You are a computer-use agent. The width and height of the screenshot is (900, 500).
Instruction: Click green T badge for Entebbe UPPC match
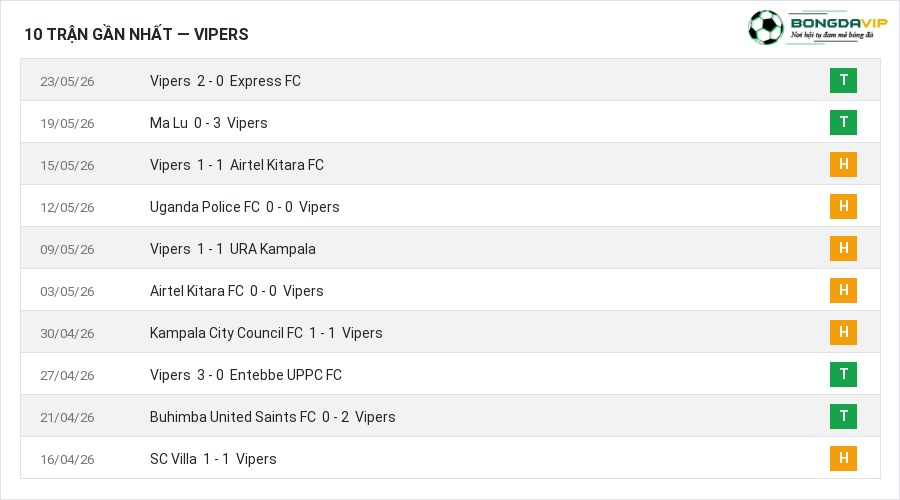click(x=843, y=374)
